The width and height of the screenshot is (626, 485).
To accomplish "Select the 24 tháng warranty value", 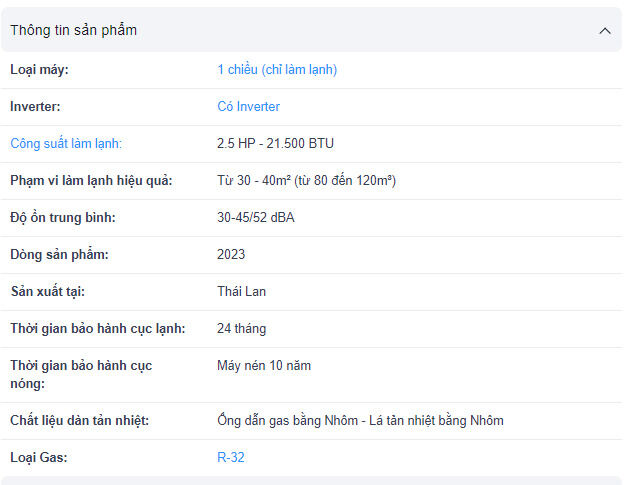I will coord(241,329).
